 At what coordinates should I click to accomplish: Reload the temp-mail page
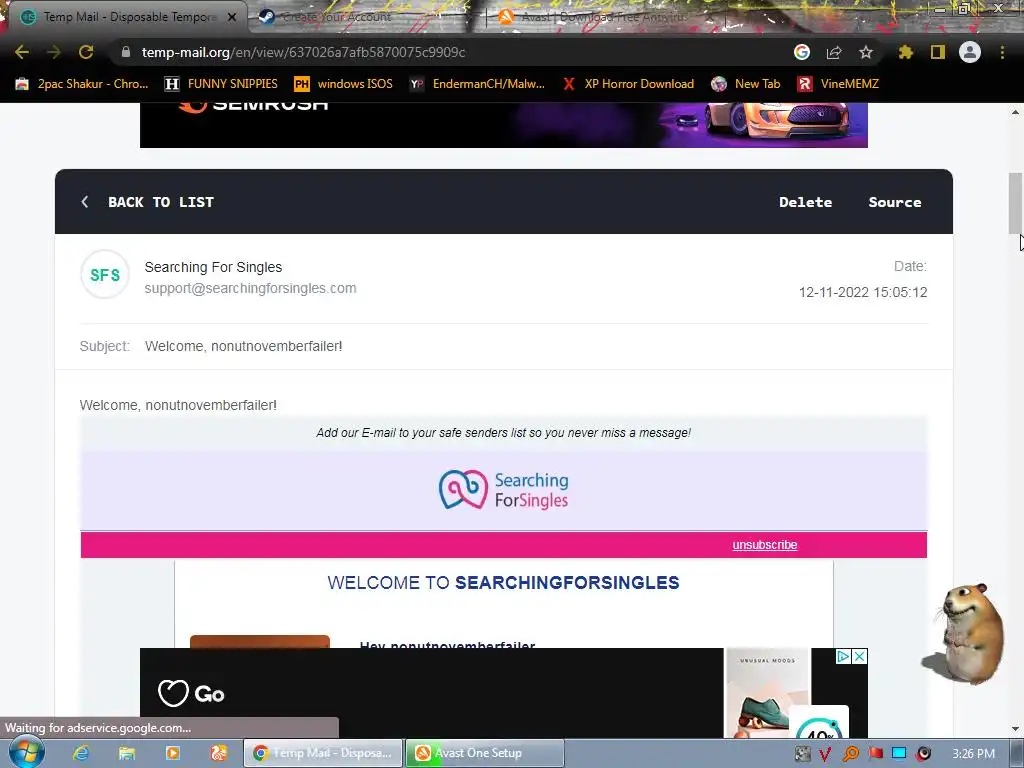[x=86, y=52]
